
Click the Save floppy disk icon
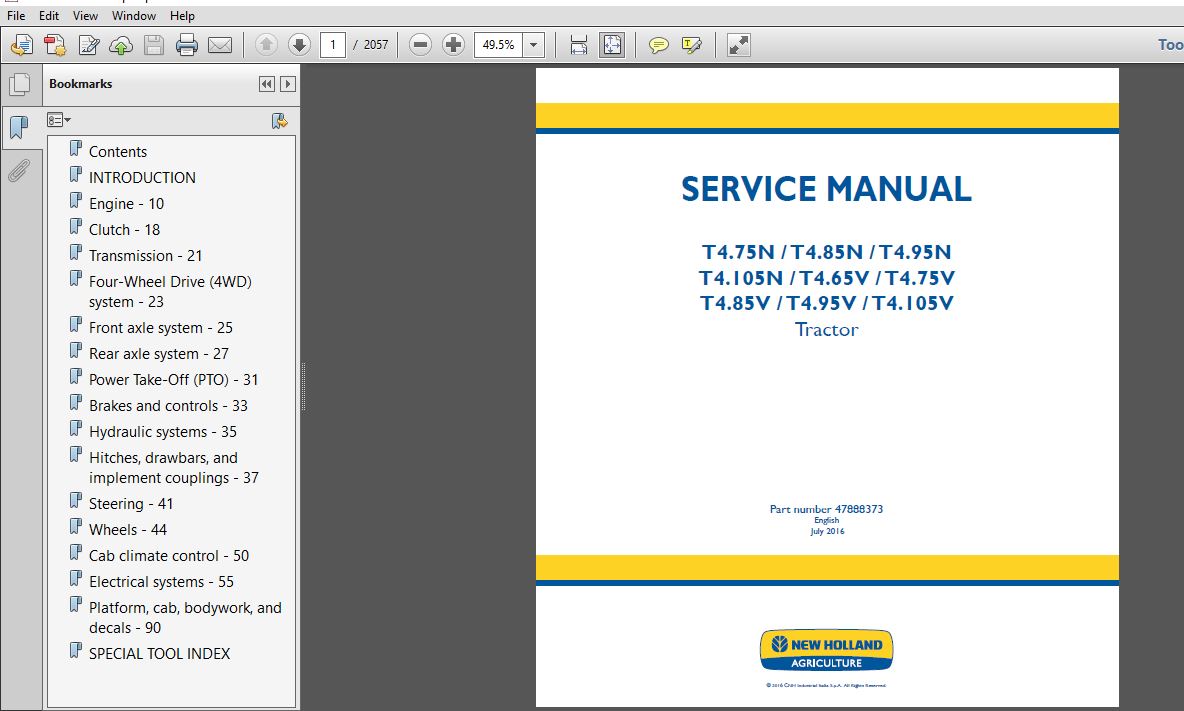tap(154, 45)
